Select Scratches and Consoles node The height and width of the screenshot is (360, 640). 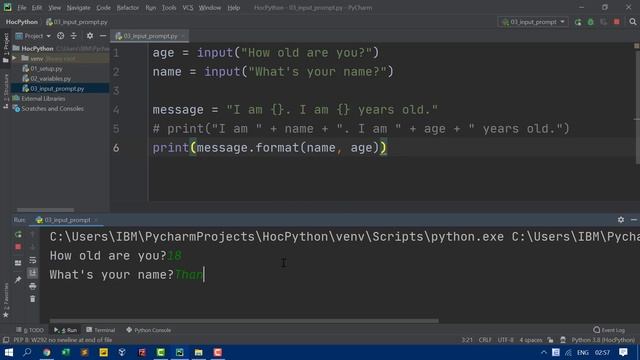[x=52, y=109]
